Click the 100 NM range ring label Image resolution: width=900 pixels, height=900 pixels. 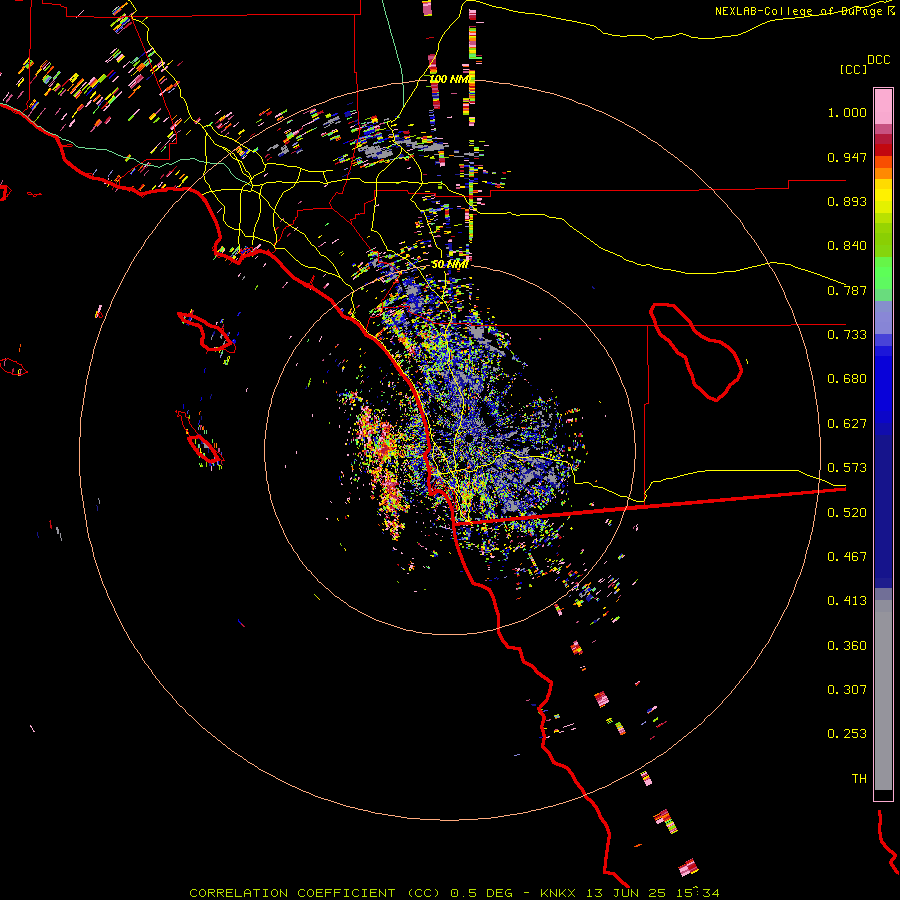point(451,79)
